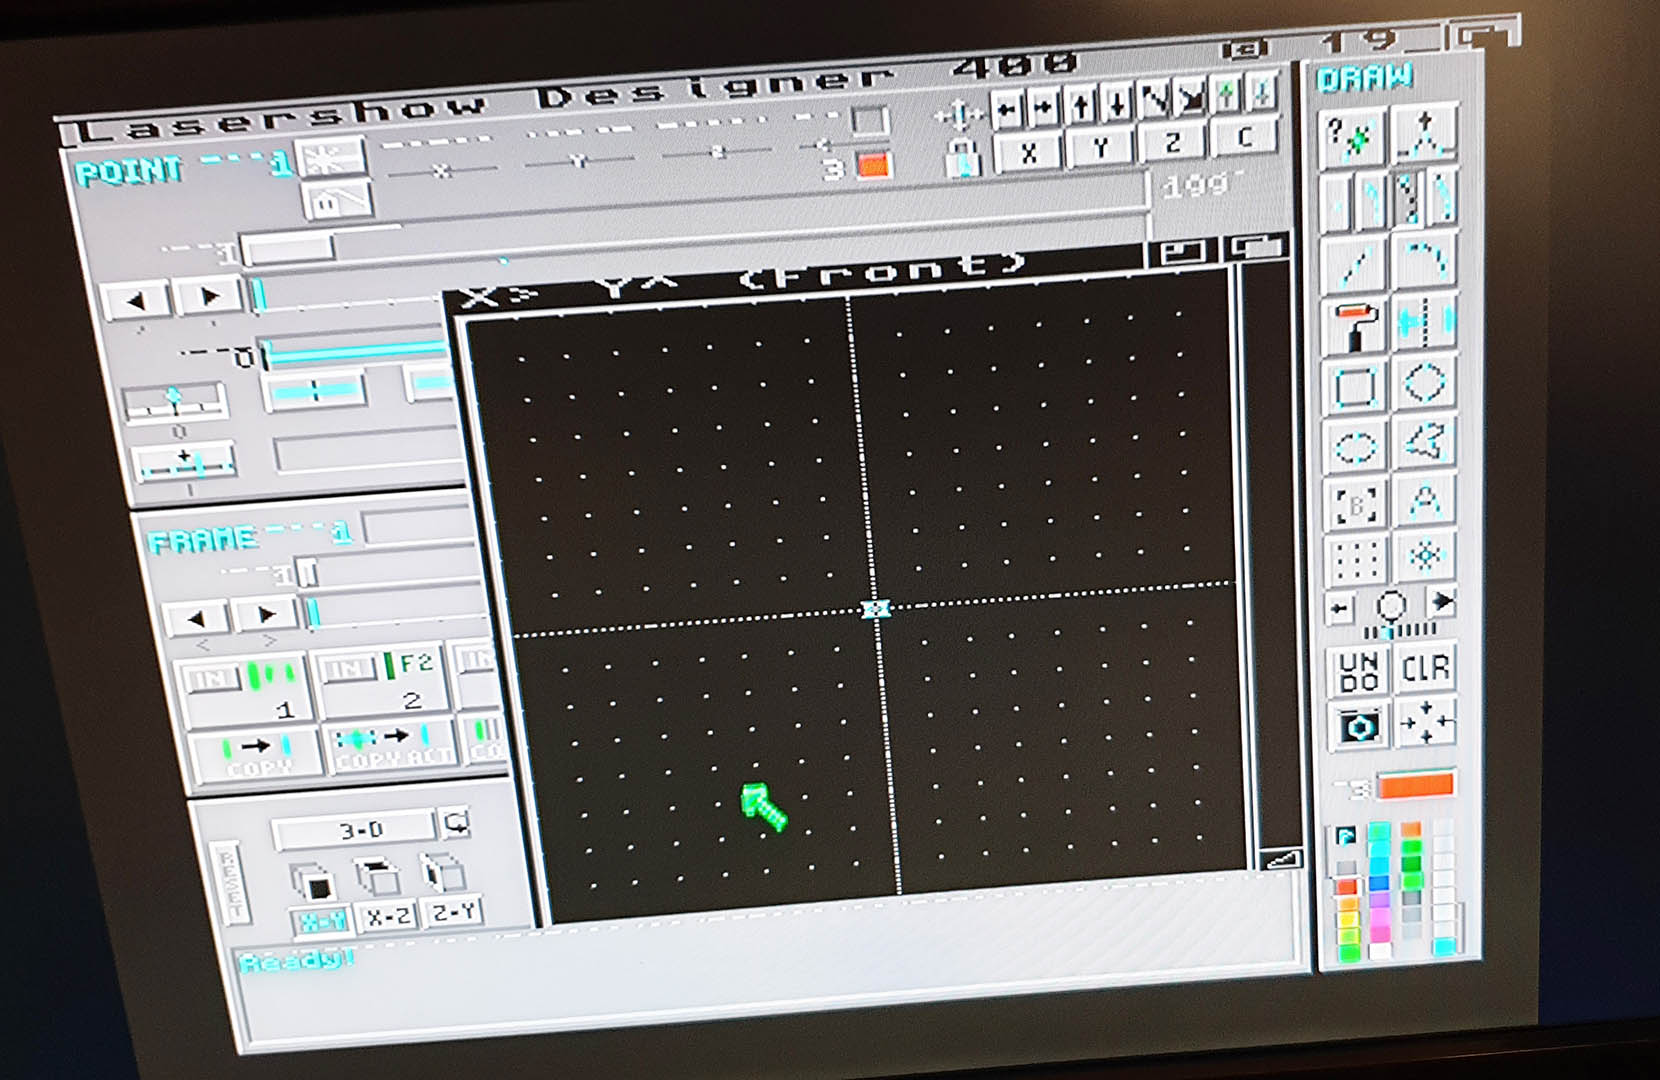Click the house-ramp icon below the starburst
This screenshot has height=1080, width=1660.
[x=337, y=200]
